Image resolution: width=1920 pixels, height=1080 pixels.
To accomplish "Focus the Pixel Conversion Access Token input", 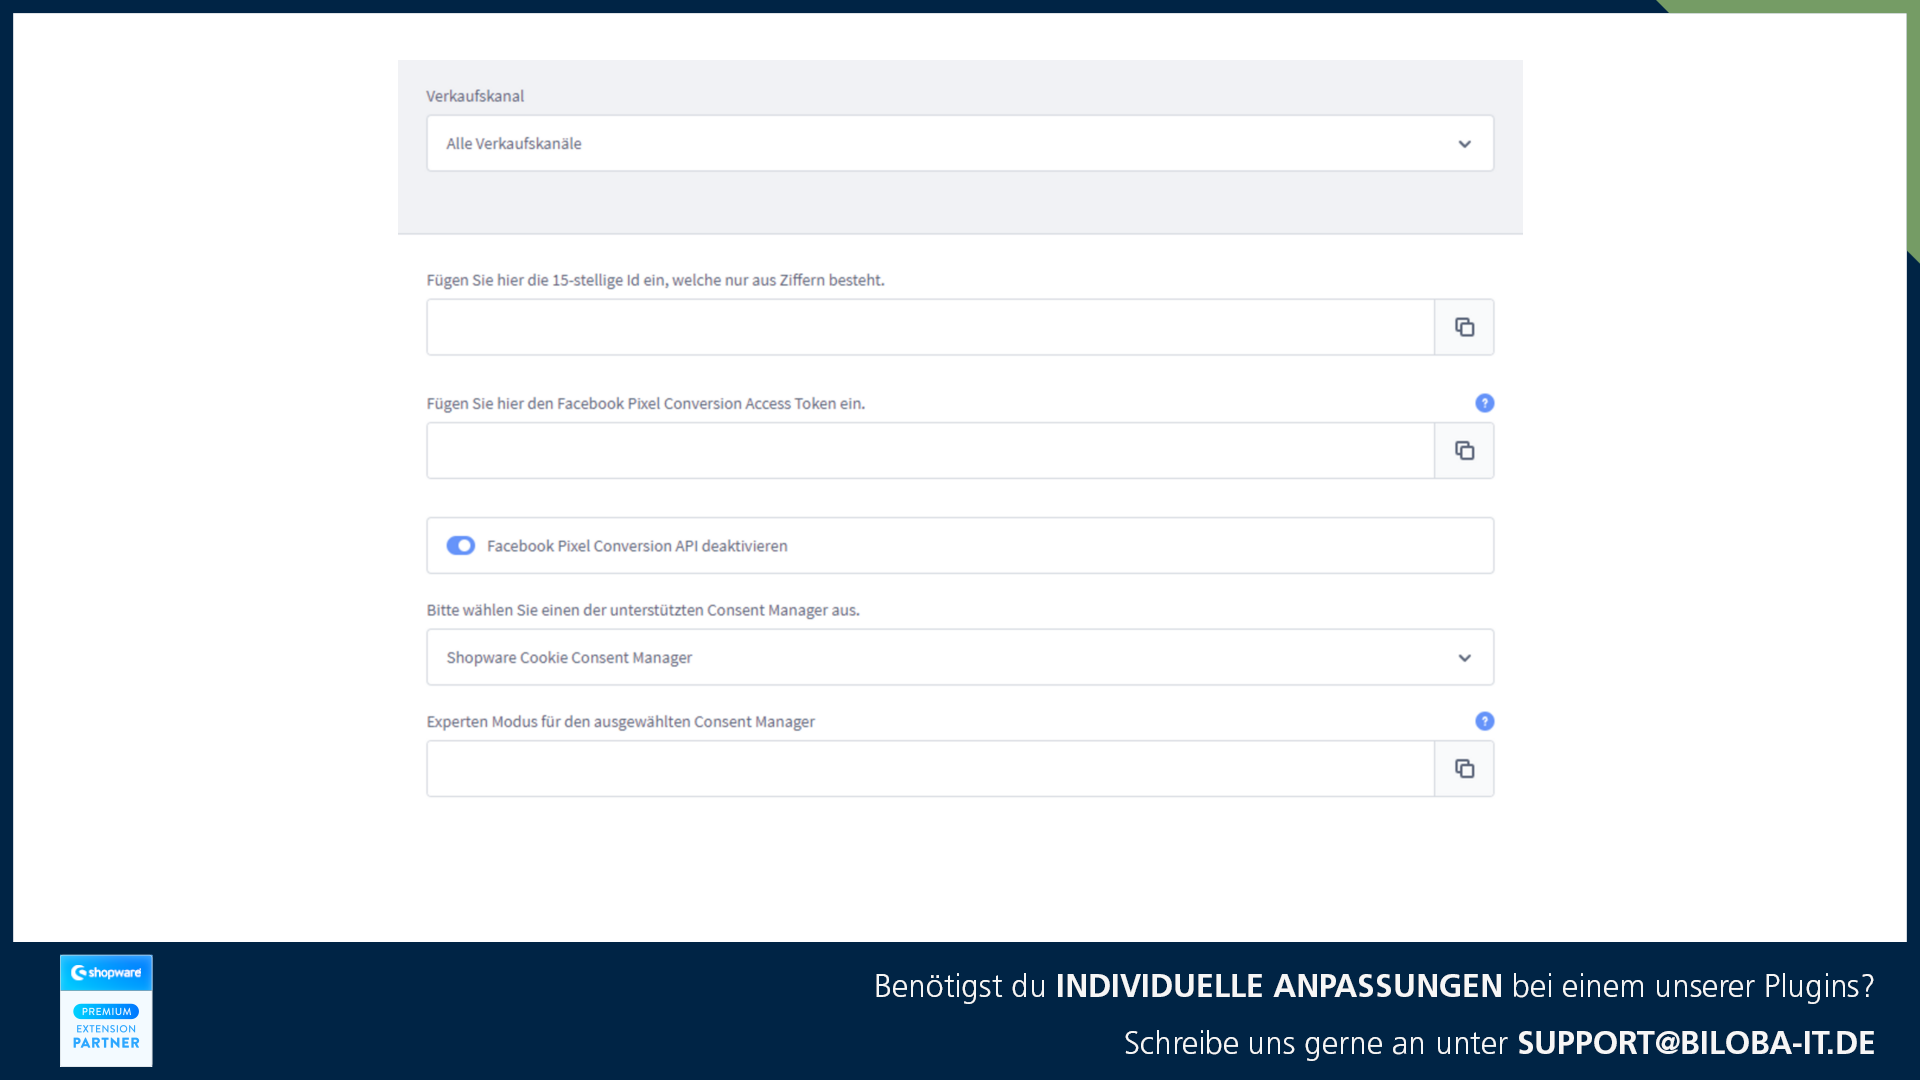I will click(x=930, y=450).
